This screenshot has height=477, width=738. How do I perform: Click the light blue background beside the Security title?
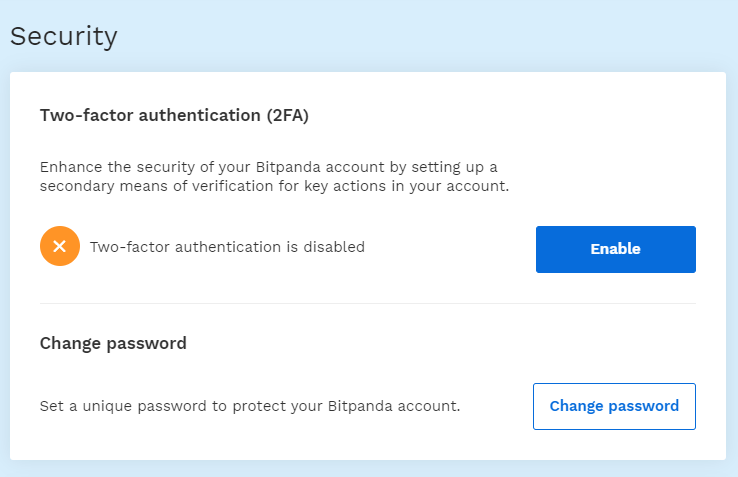(424, 36)
